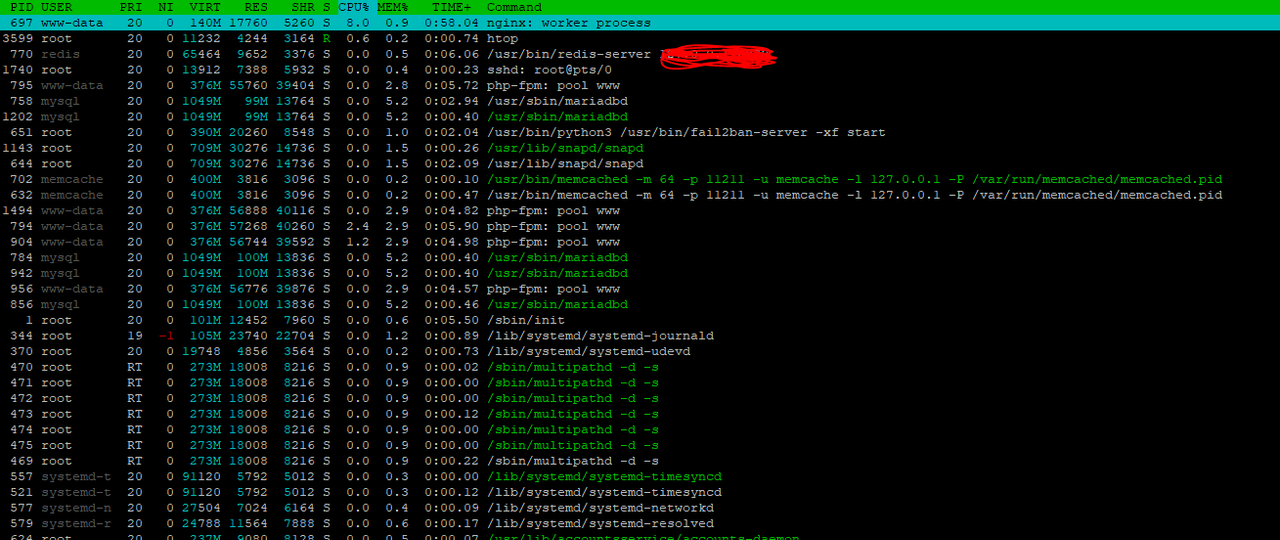Select the systemd-networkd process row
The width and height of the screenshot is (1280, 540).
640,508
